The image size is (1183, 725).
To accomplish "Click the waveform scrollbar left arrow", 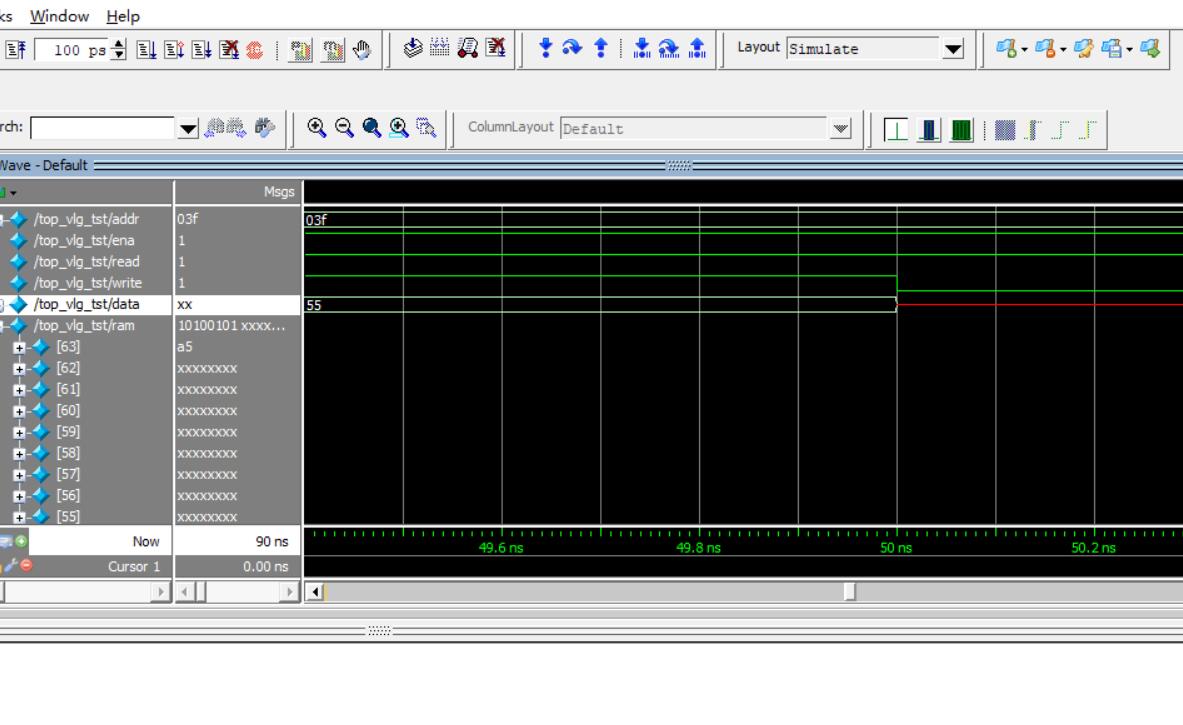I will tap(315, 592).
